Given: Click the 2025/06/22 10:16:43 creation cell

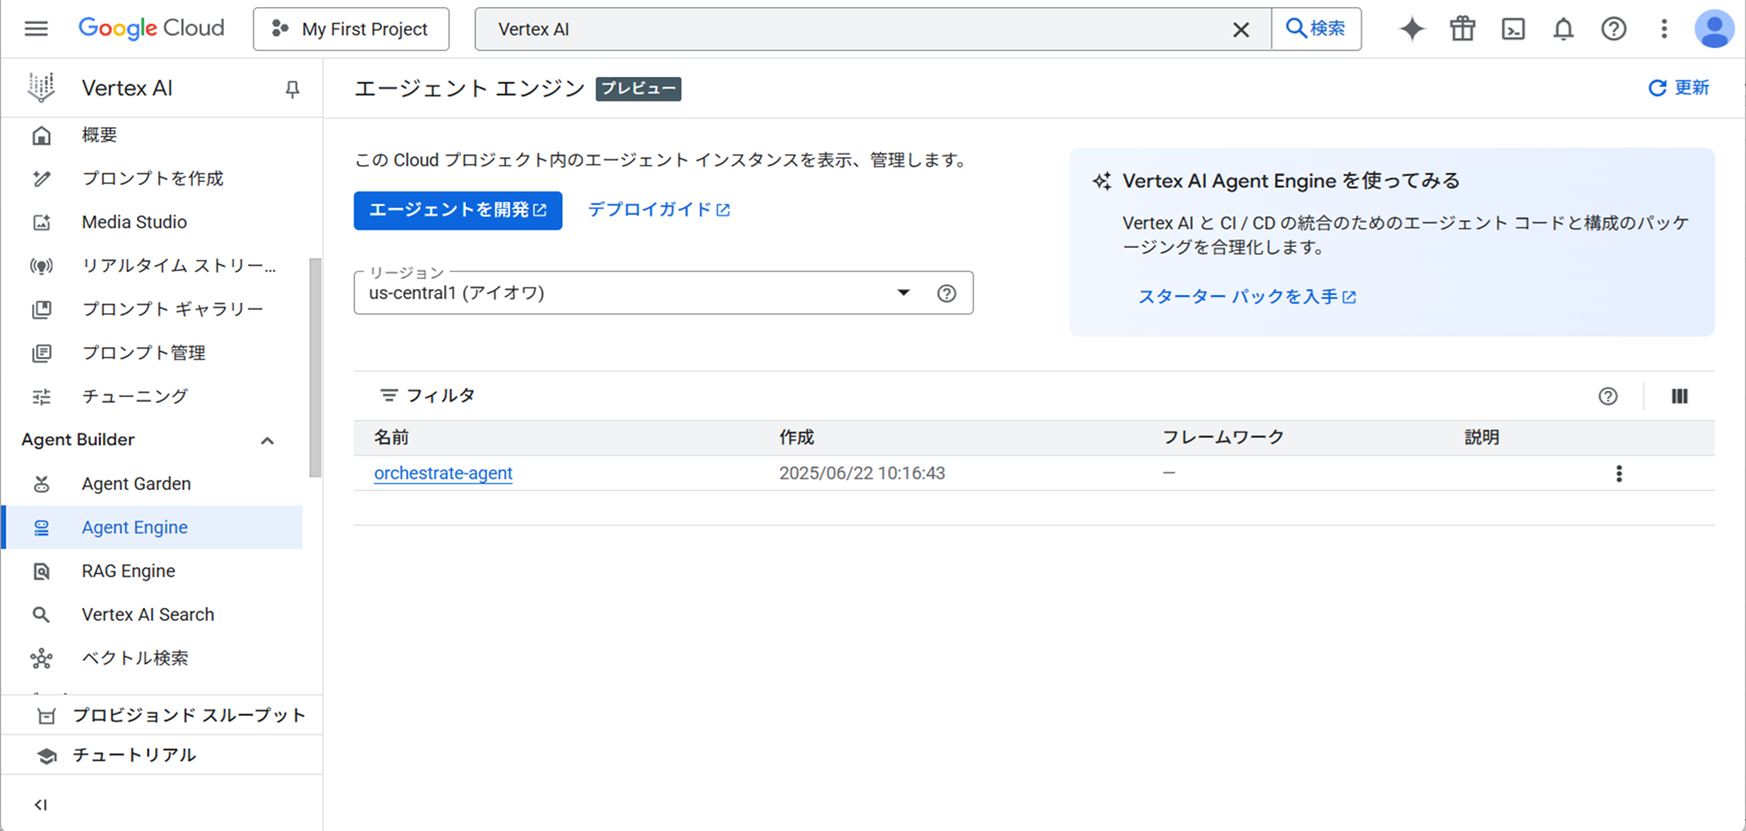Looking at the screenshot, I should [x=862, y=473].
